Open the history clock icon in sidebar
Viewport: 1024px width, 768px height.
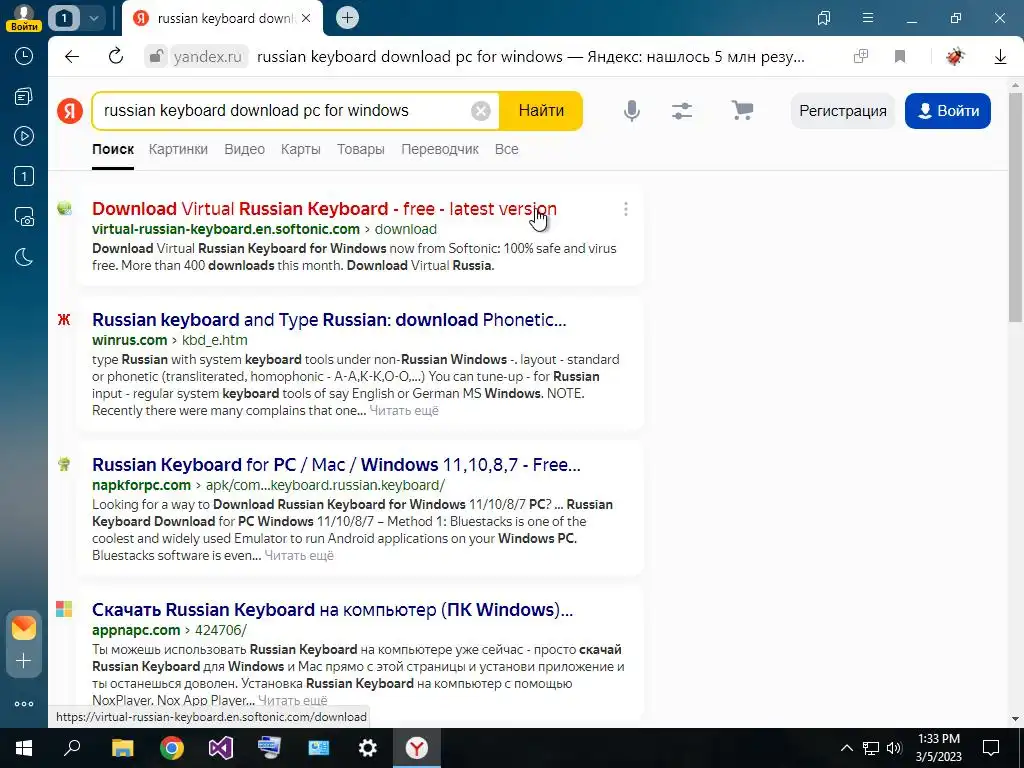[24, 56]
